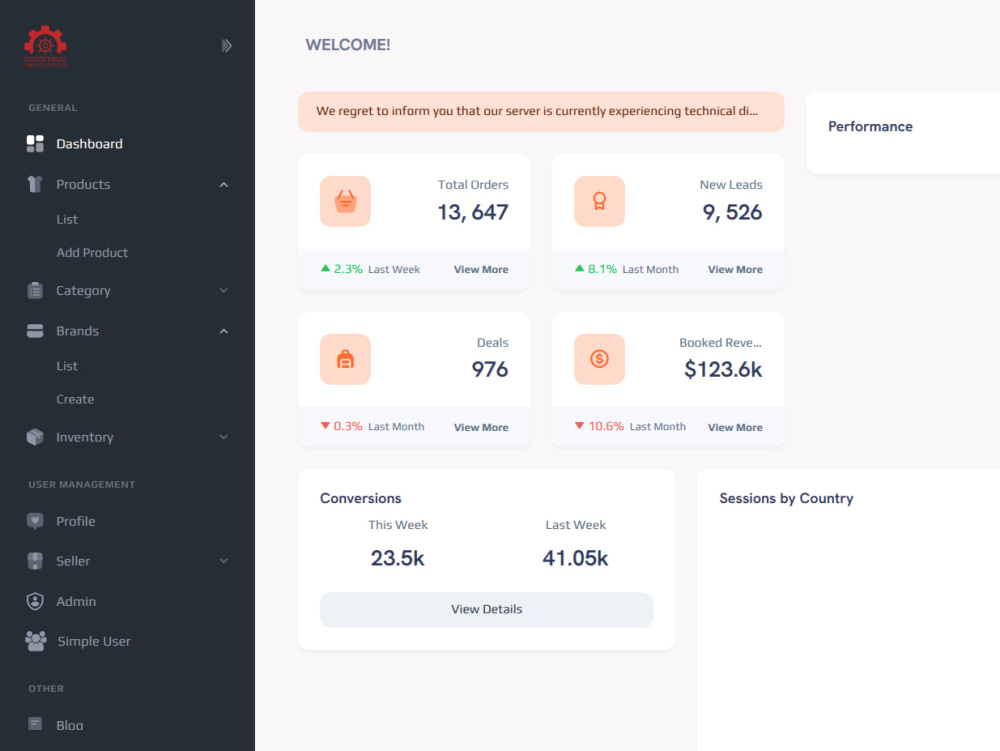This screenshot has height=751, width=1000.
Task: Click the New Leads award icon
Action: 599,201
